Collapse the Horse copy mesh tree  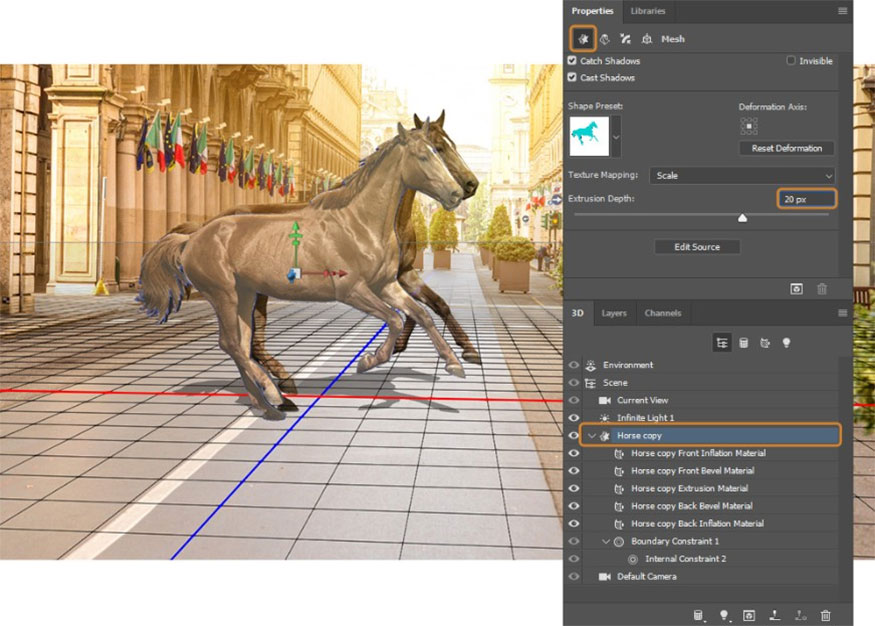pyautogui.click(x=592, y=436)
